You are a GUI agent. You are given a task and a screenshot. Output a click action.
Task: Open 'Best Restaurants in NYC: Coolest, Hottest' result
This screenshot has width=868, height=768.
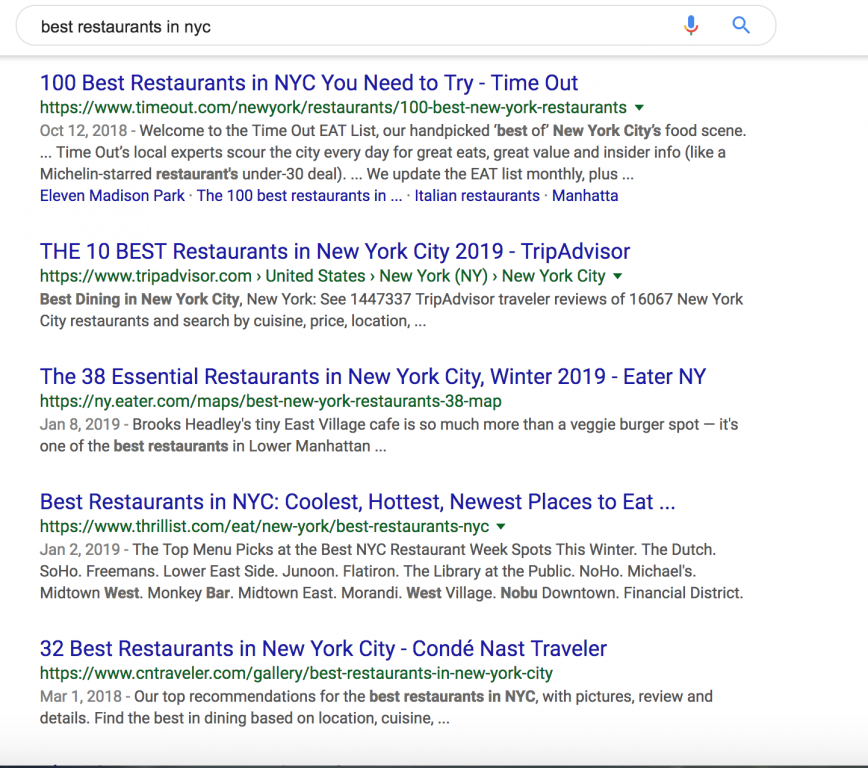358,502
